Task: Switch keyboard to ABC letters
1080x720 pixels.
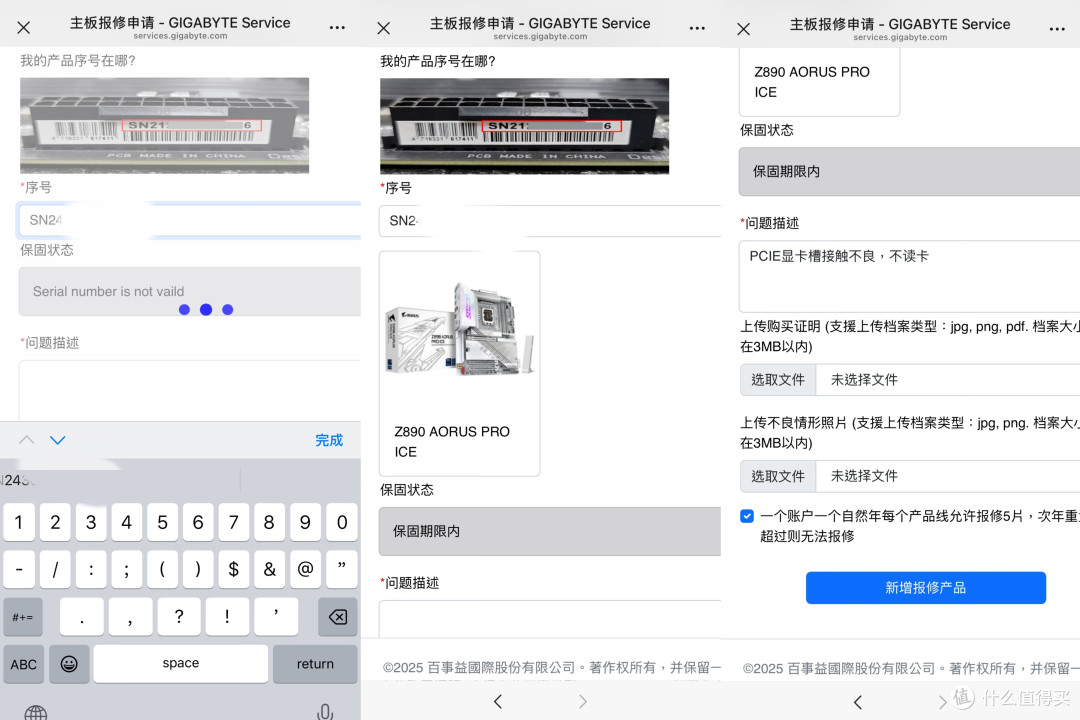Action: click(x=23, y=664)
